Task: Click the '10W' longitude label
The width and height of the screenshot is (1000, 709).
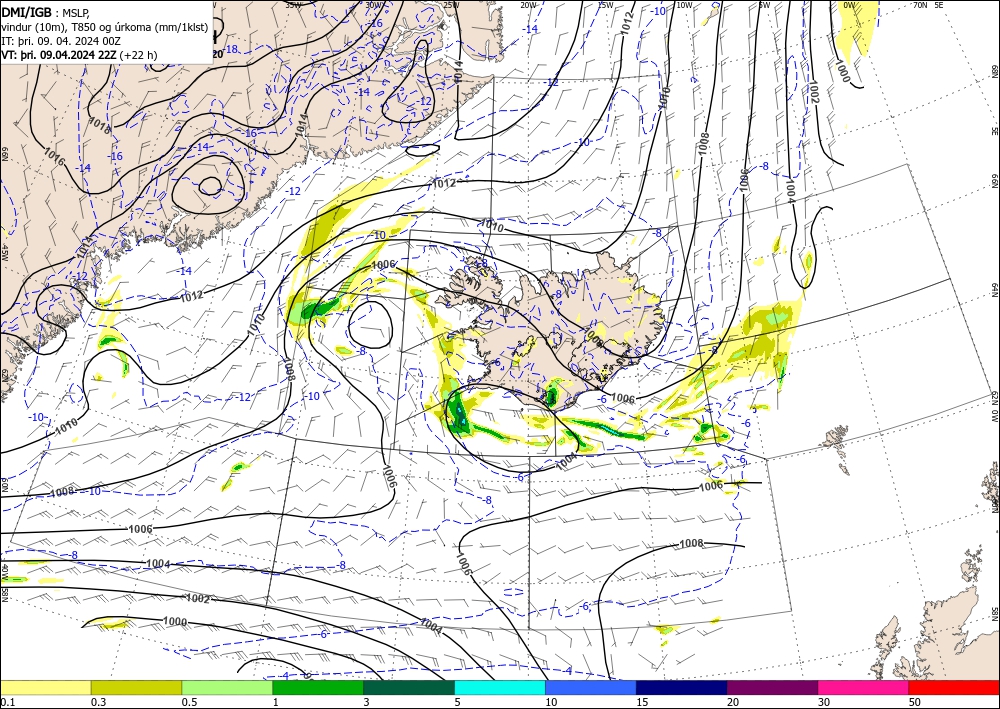Action: point(684,5)
